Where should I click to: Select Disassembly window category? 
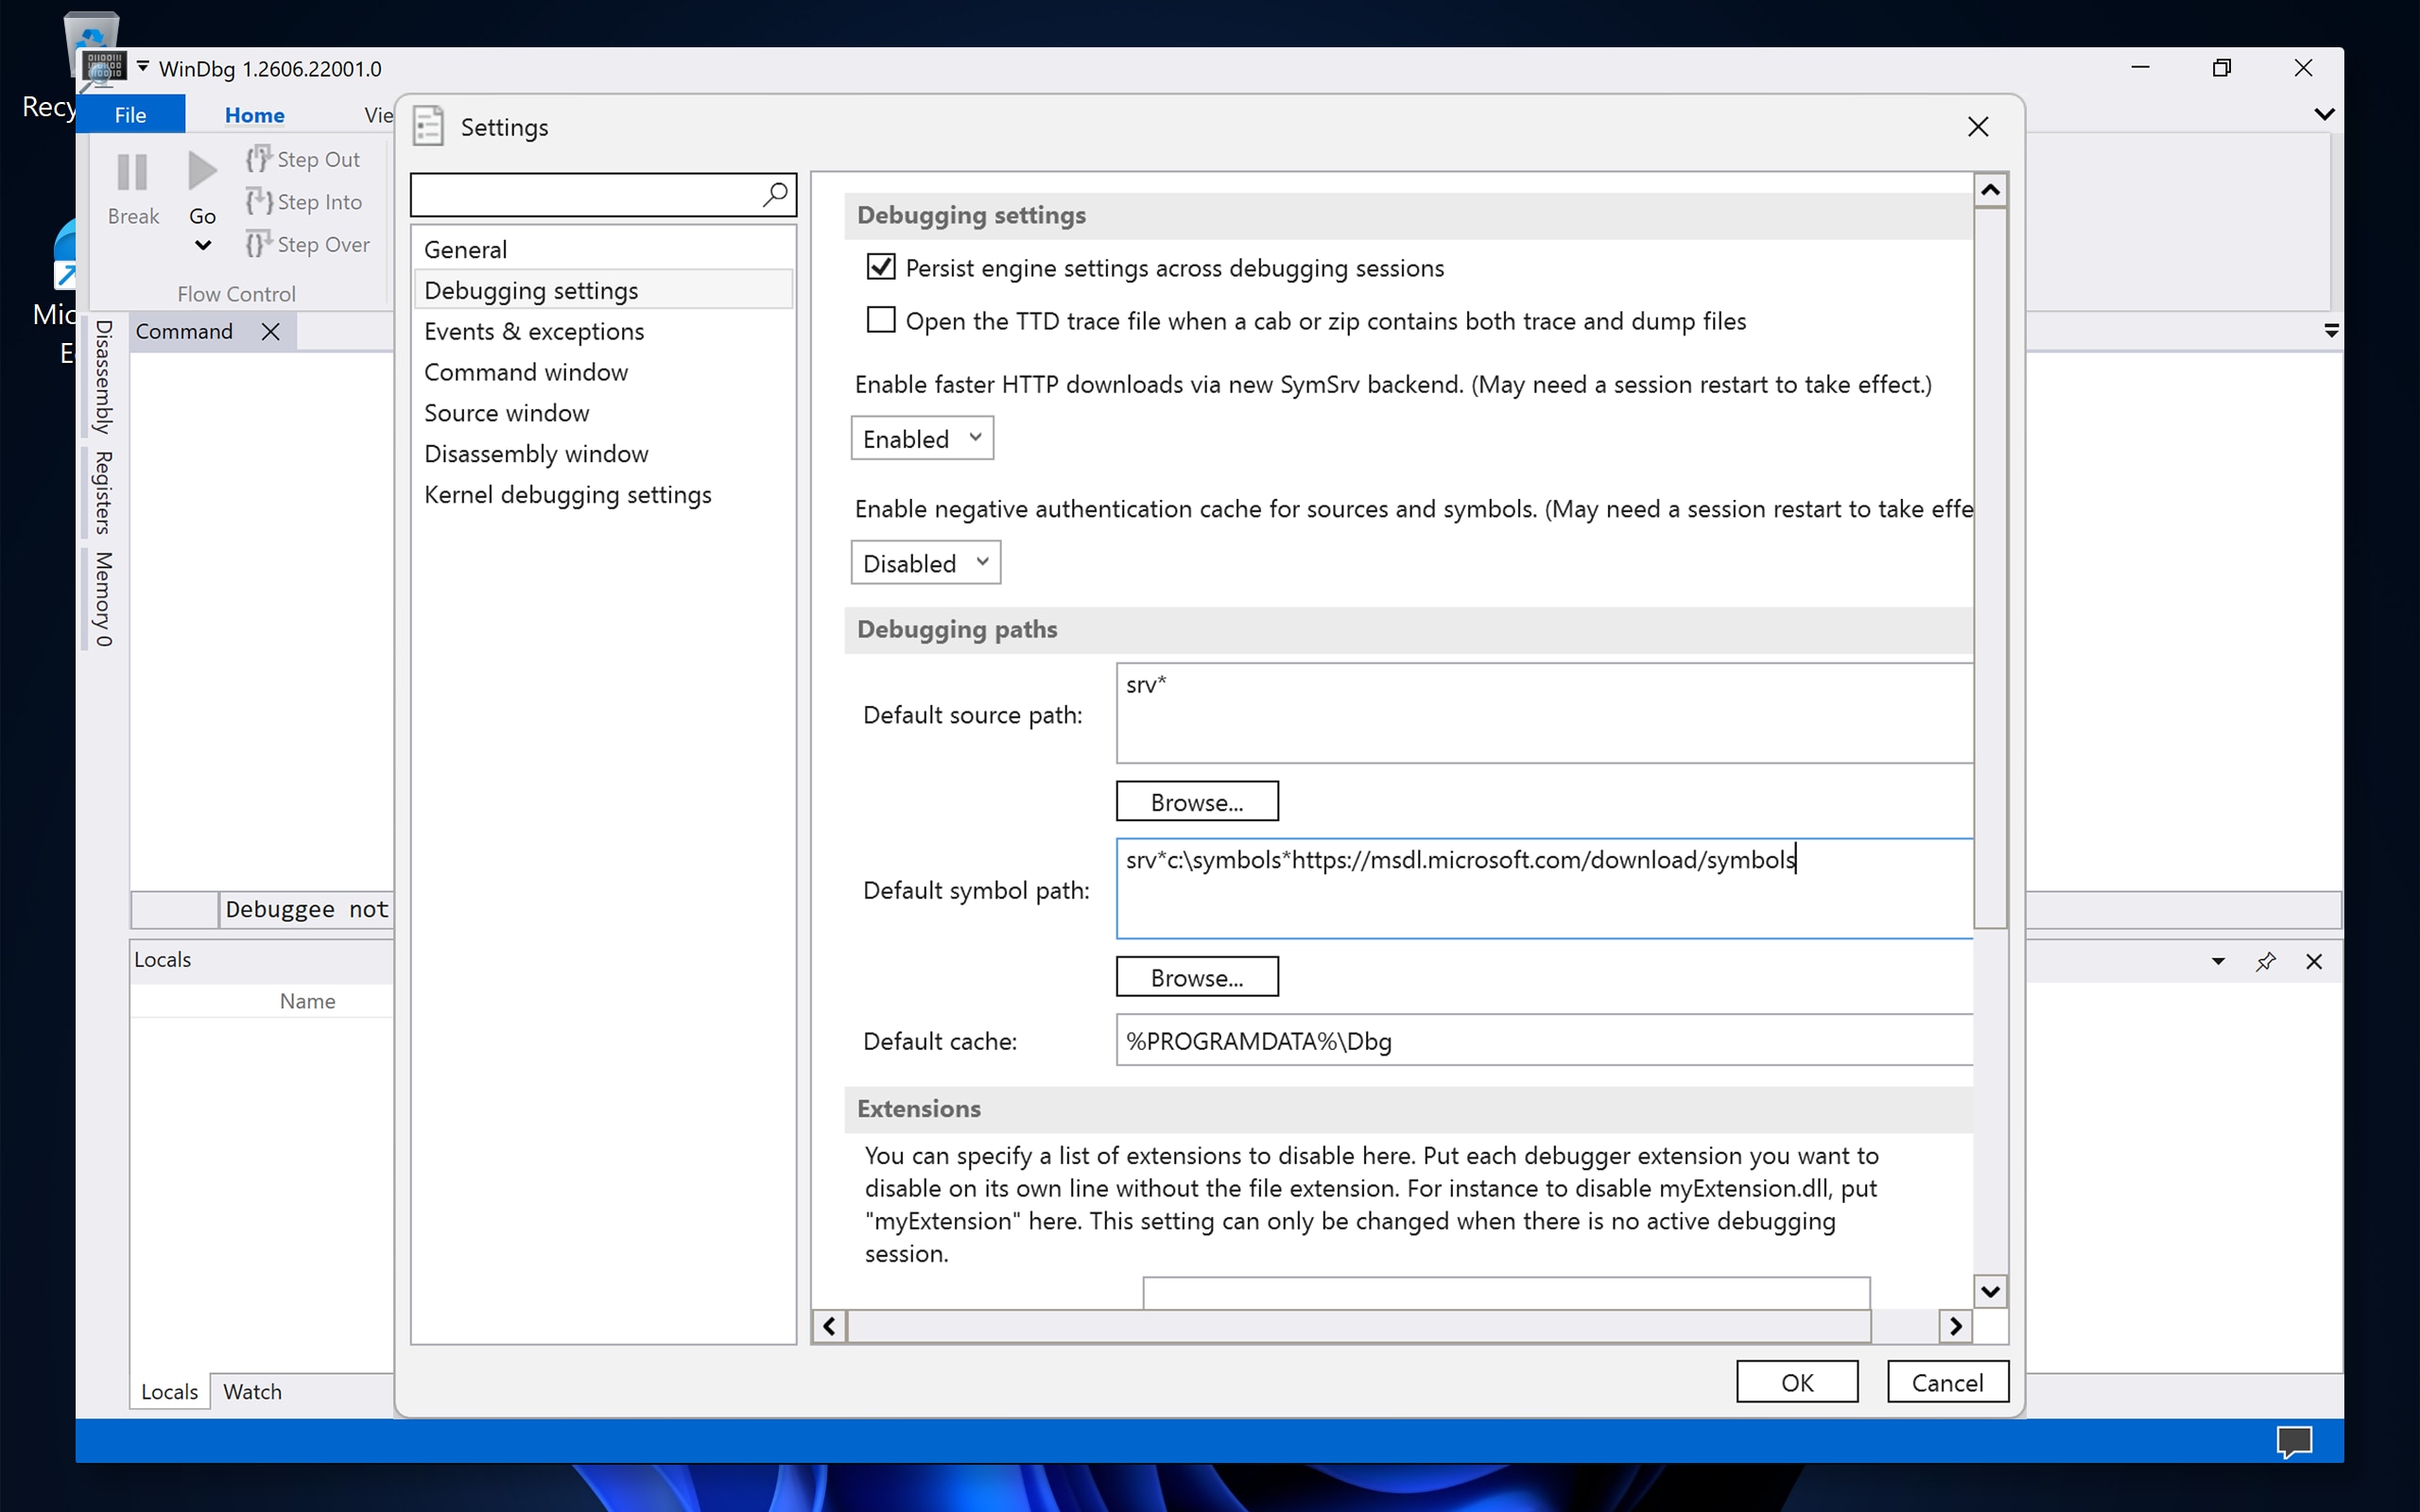(x=603, y=453)
